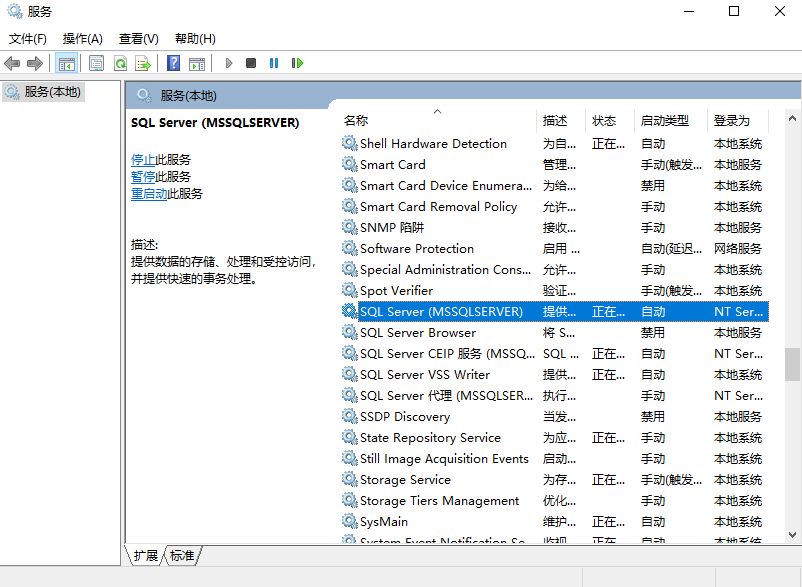This screenshot has height=587, width=802.
Task: Click 管理... description of Smart Card
Action: [x=559, y=164]
